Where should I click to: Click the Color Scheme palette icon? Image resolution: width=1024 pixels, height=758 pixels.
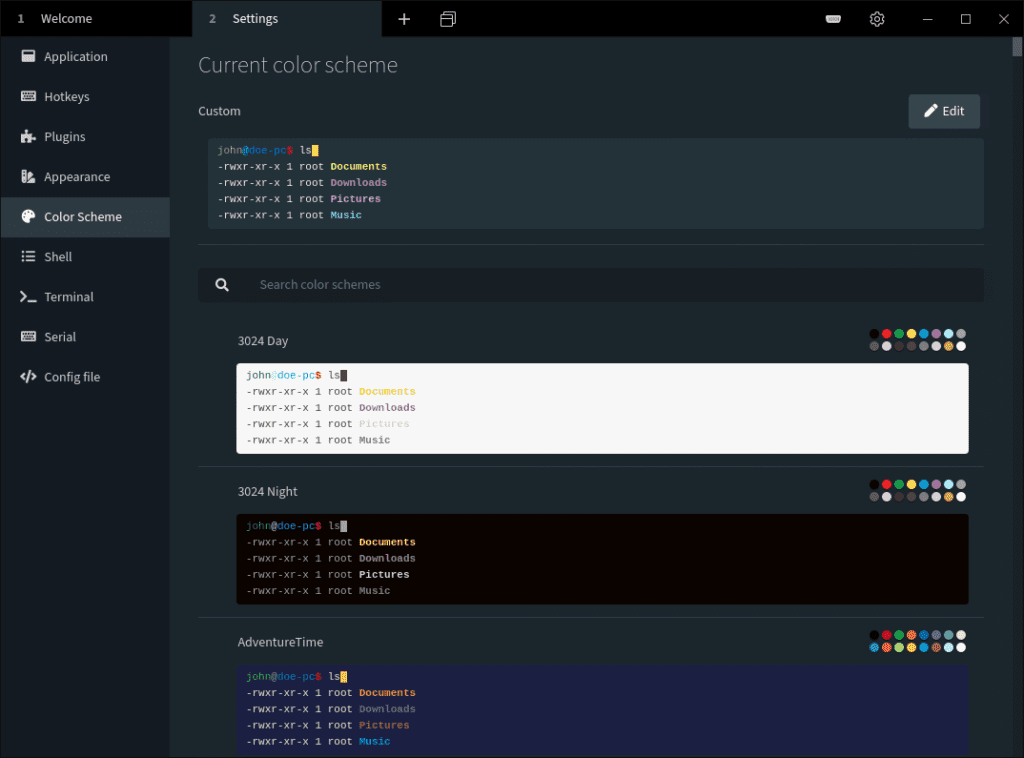(x=28, y=217)
